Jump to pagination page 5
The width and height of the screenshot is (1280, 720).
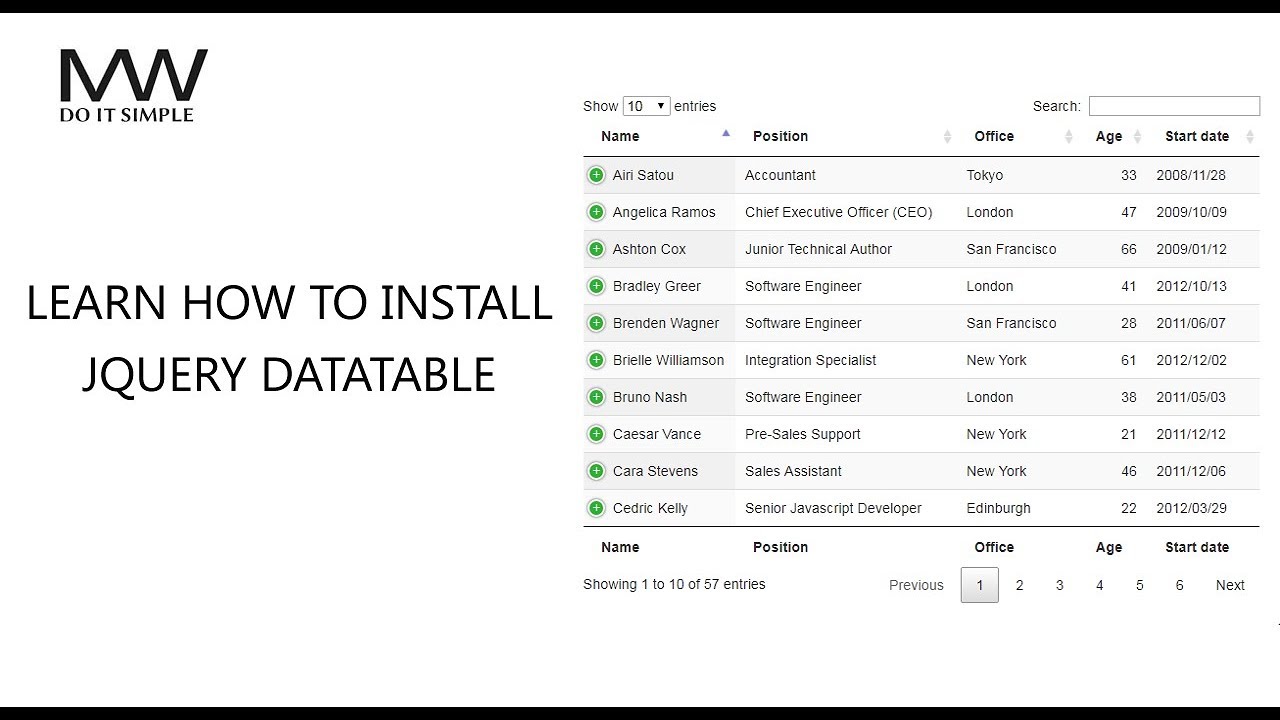[x=1140, y=585]
